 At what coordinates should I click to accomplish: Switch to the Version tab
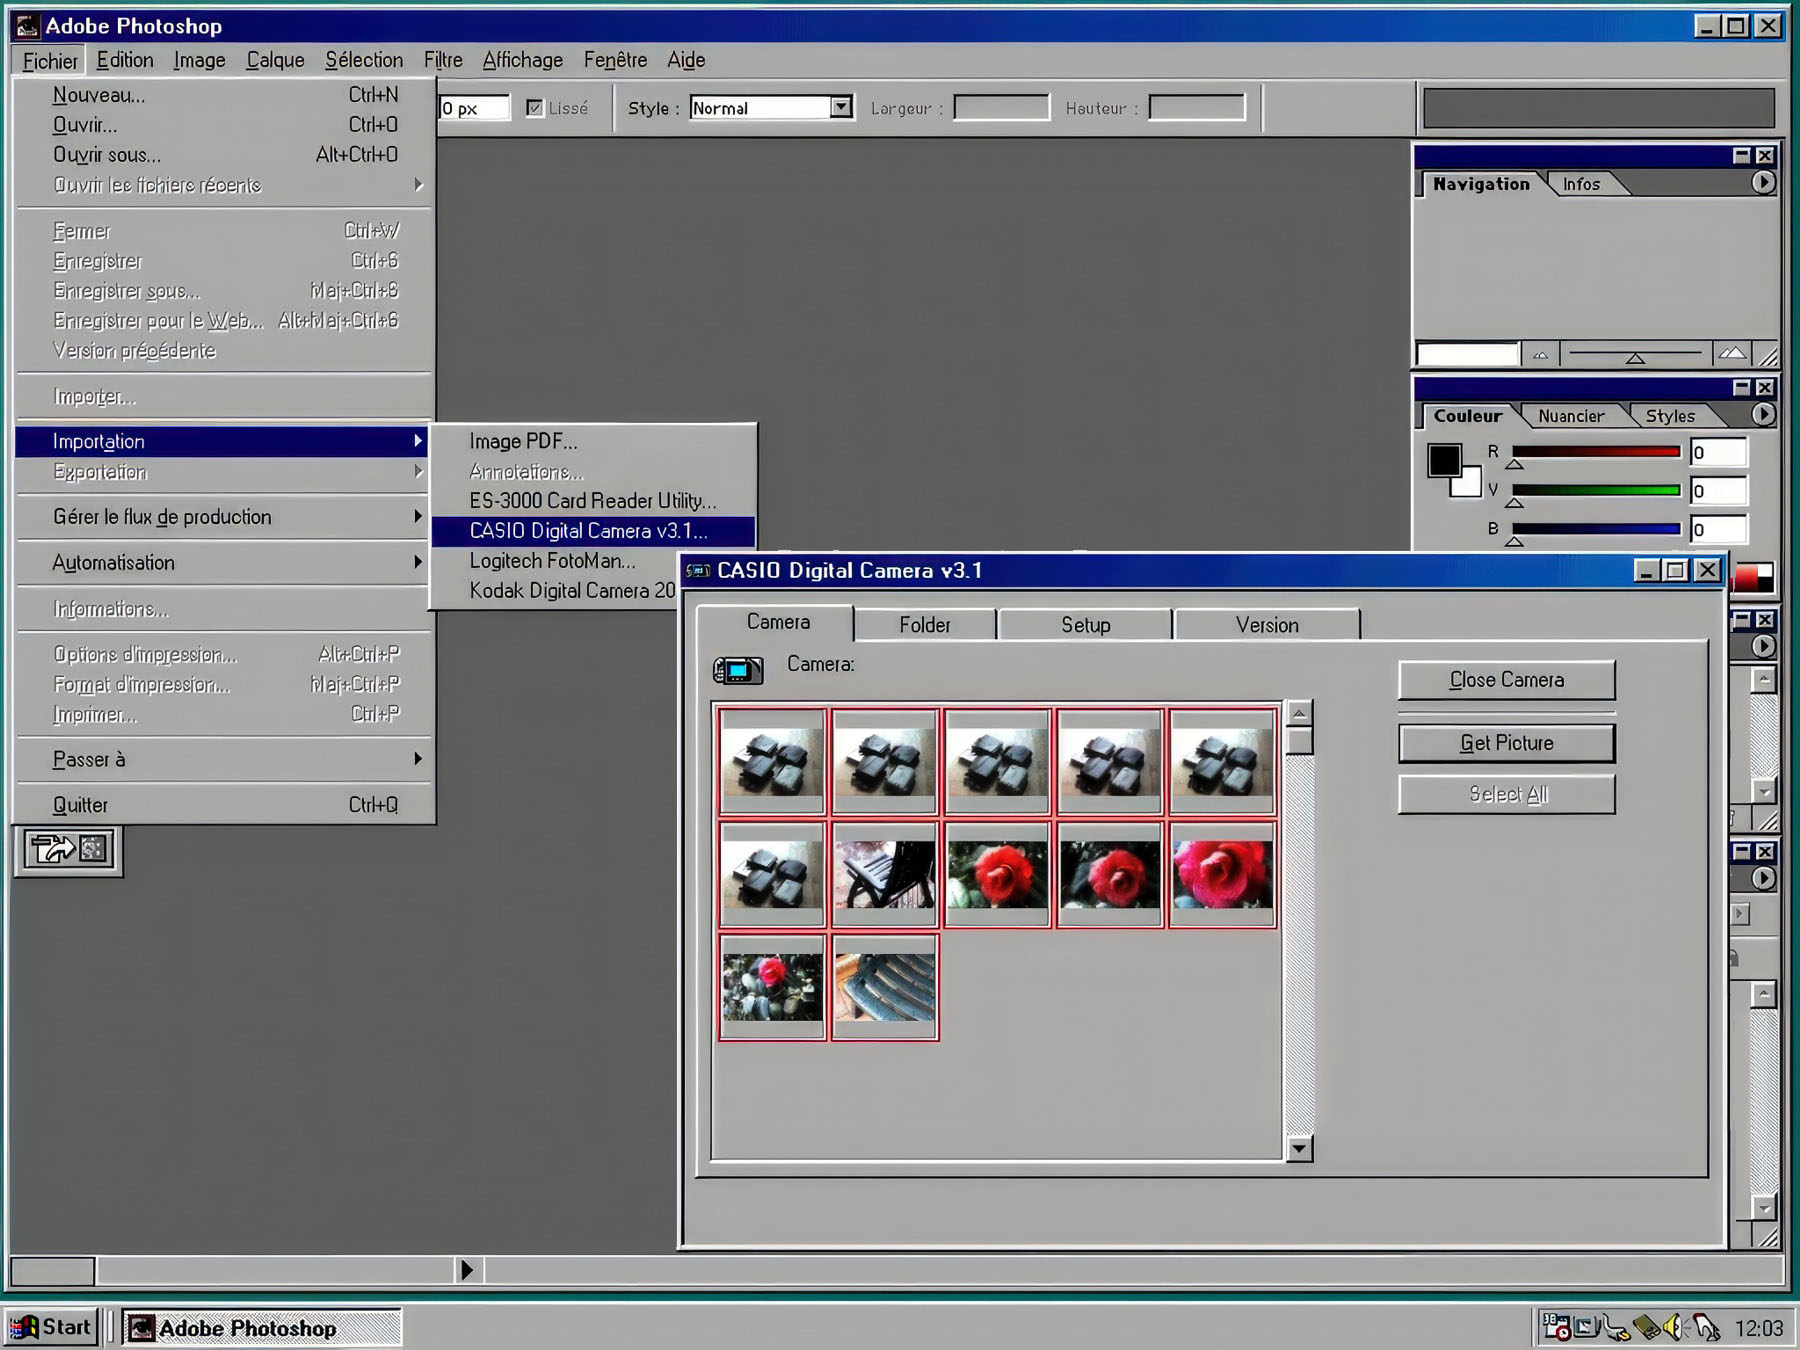click(x=1267, y=625)
